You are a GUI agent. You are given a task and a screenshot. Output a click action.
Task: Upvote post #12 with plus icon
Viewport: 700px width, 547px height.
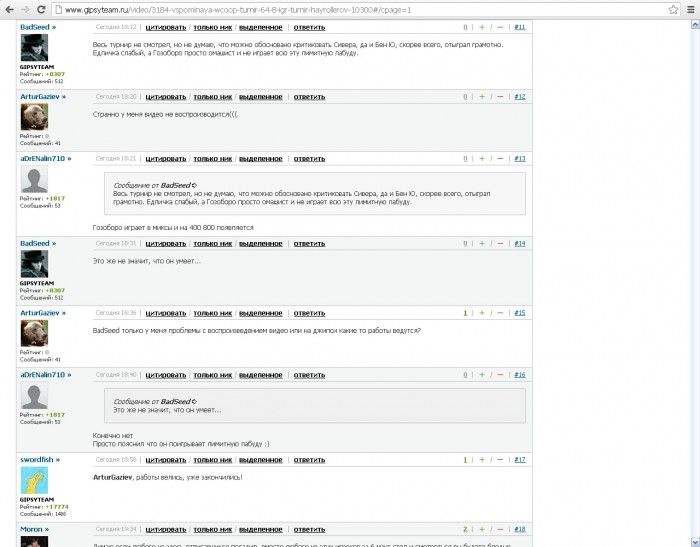click(x=482, y=97)
